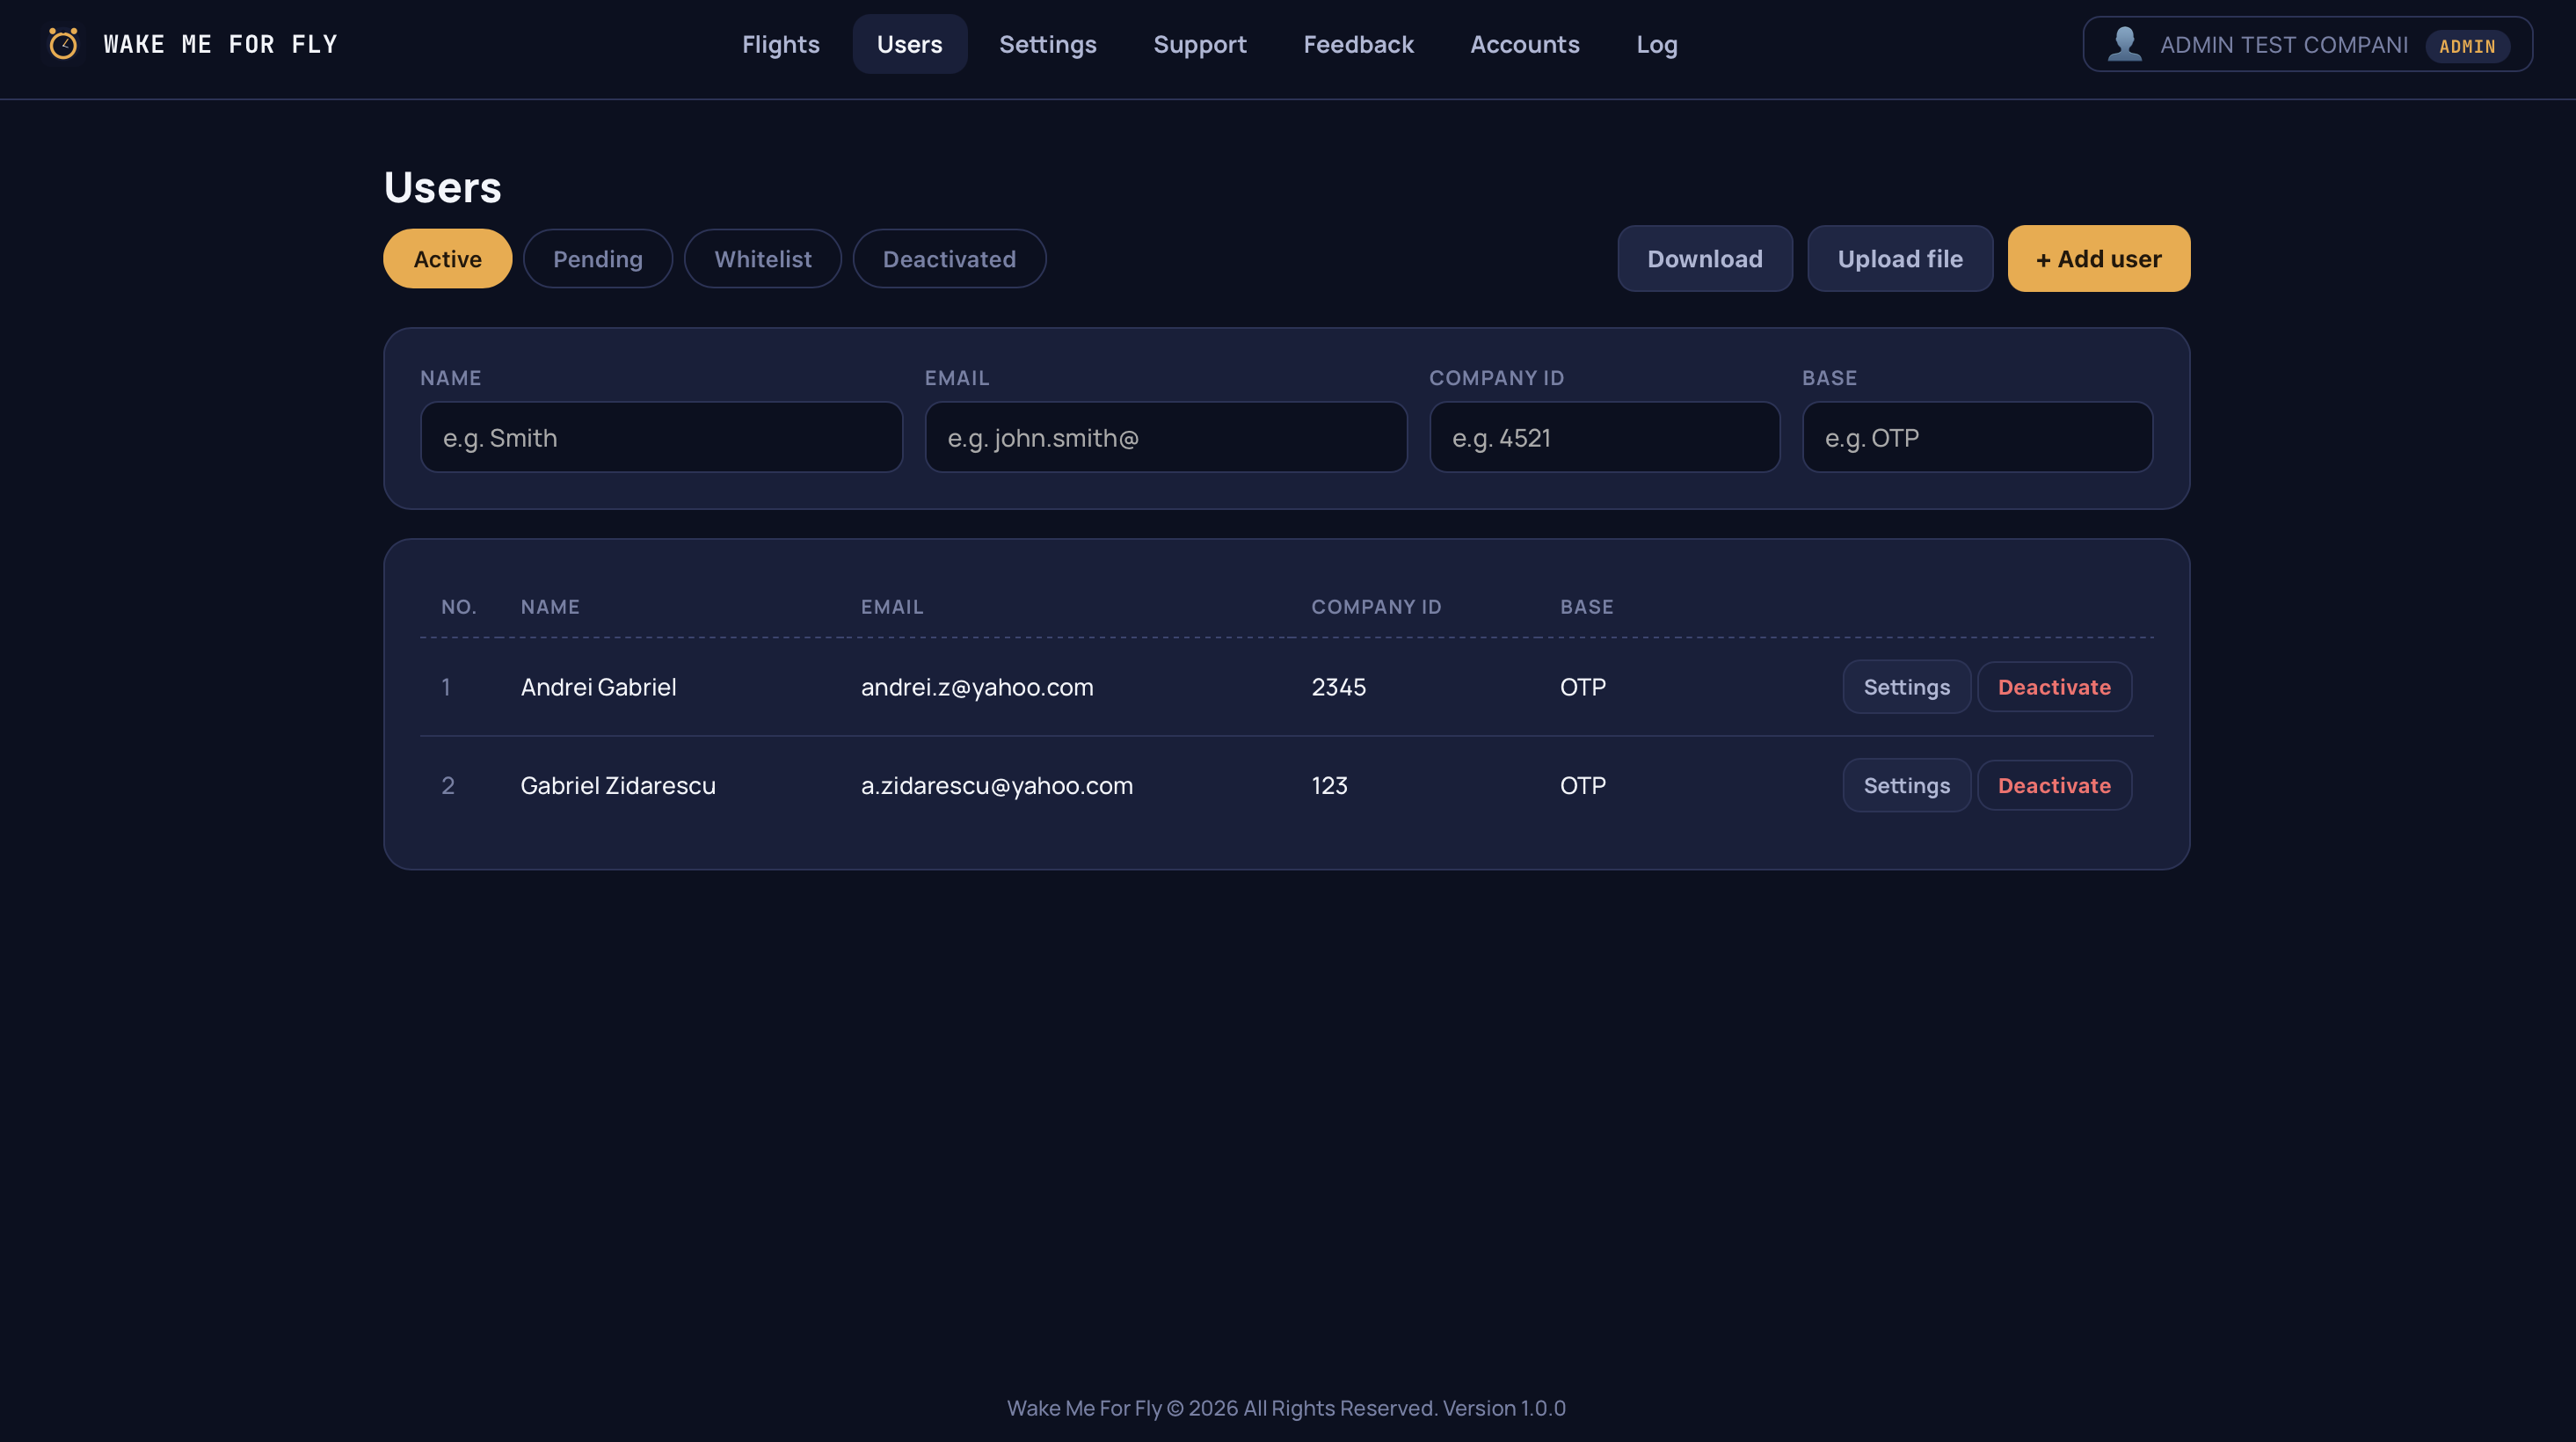Click the Upload file button

click(x=1899, y=259)
